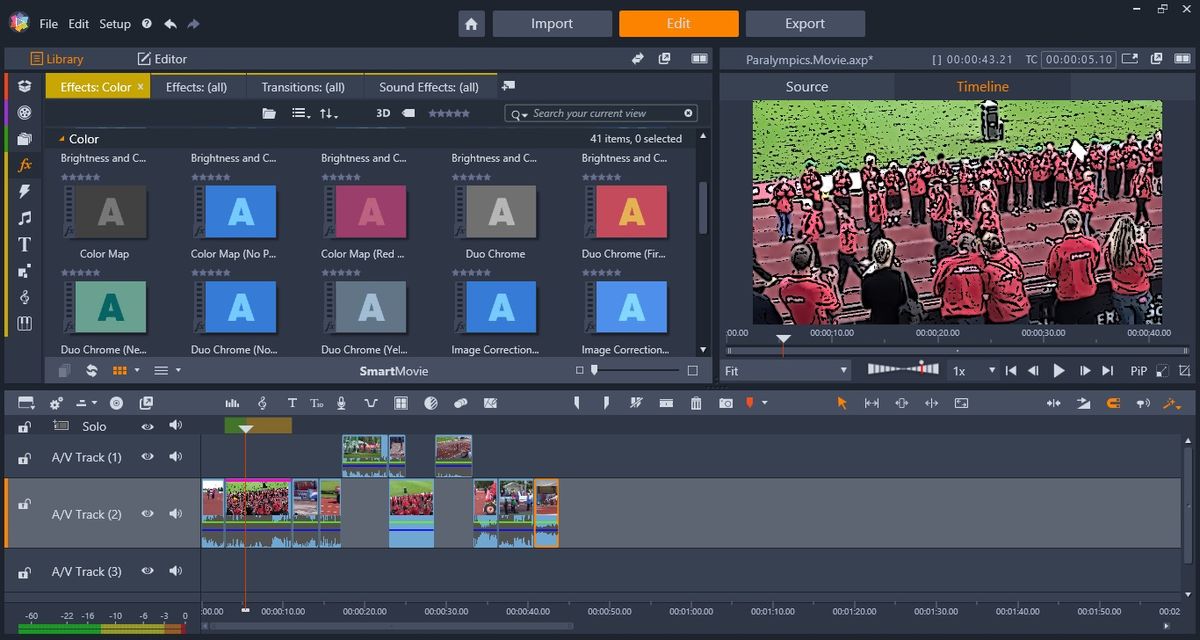Open the Audio Mixer on the timeline toolbar
Viewport: 1200px width, 640px height.
(232, 402)
